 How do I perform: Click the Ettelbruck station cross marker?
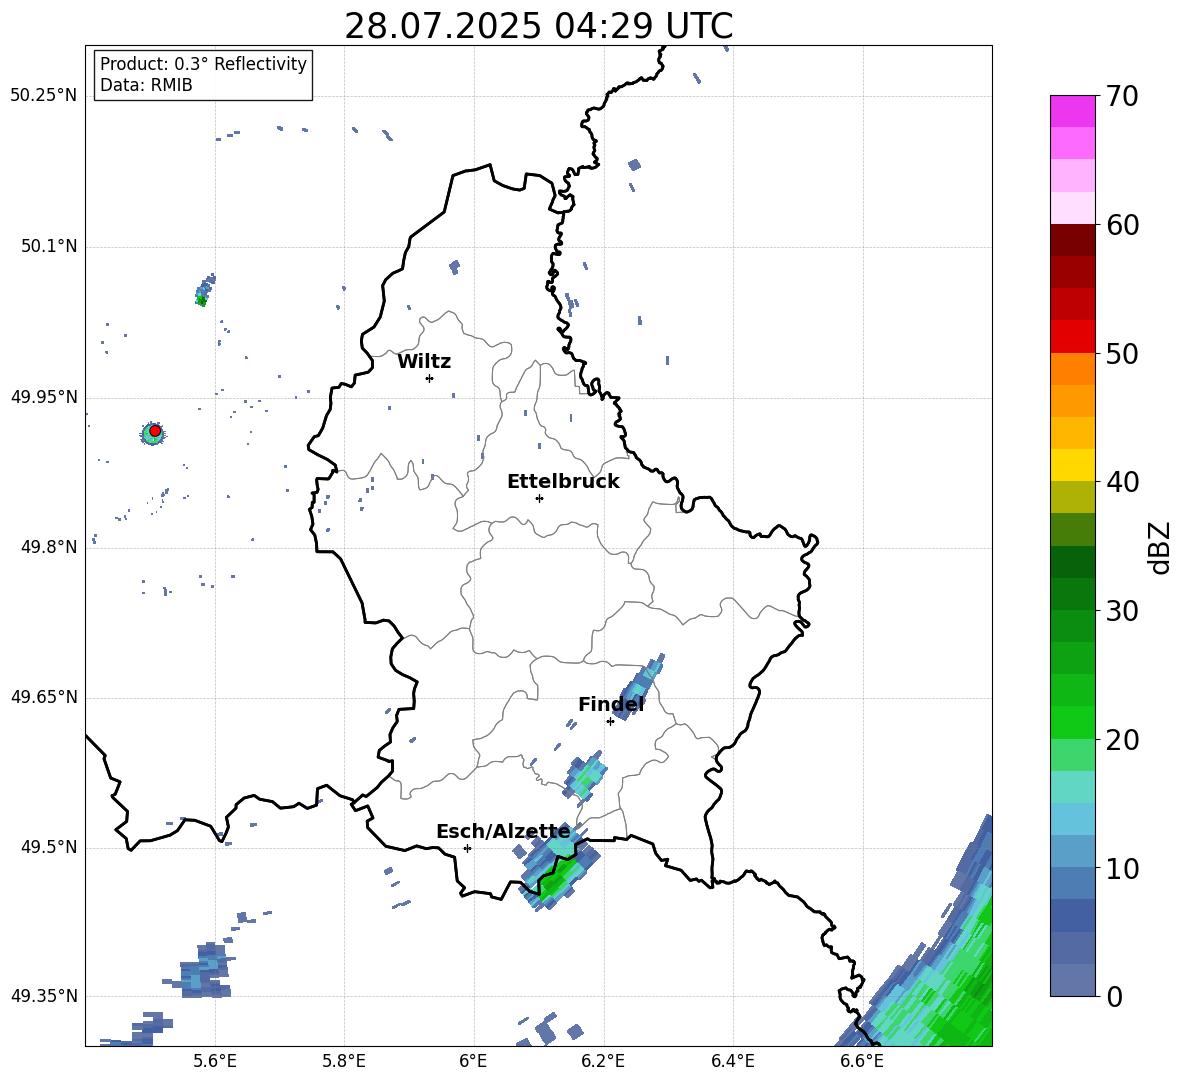coord(539,498)
